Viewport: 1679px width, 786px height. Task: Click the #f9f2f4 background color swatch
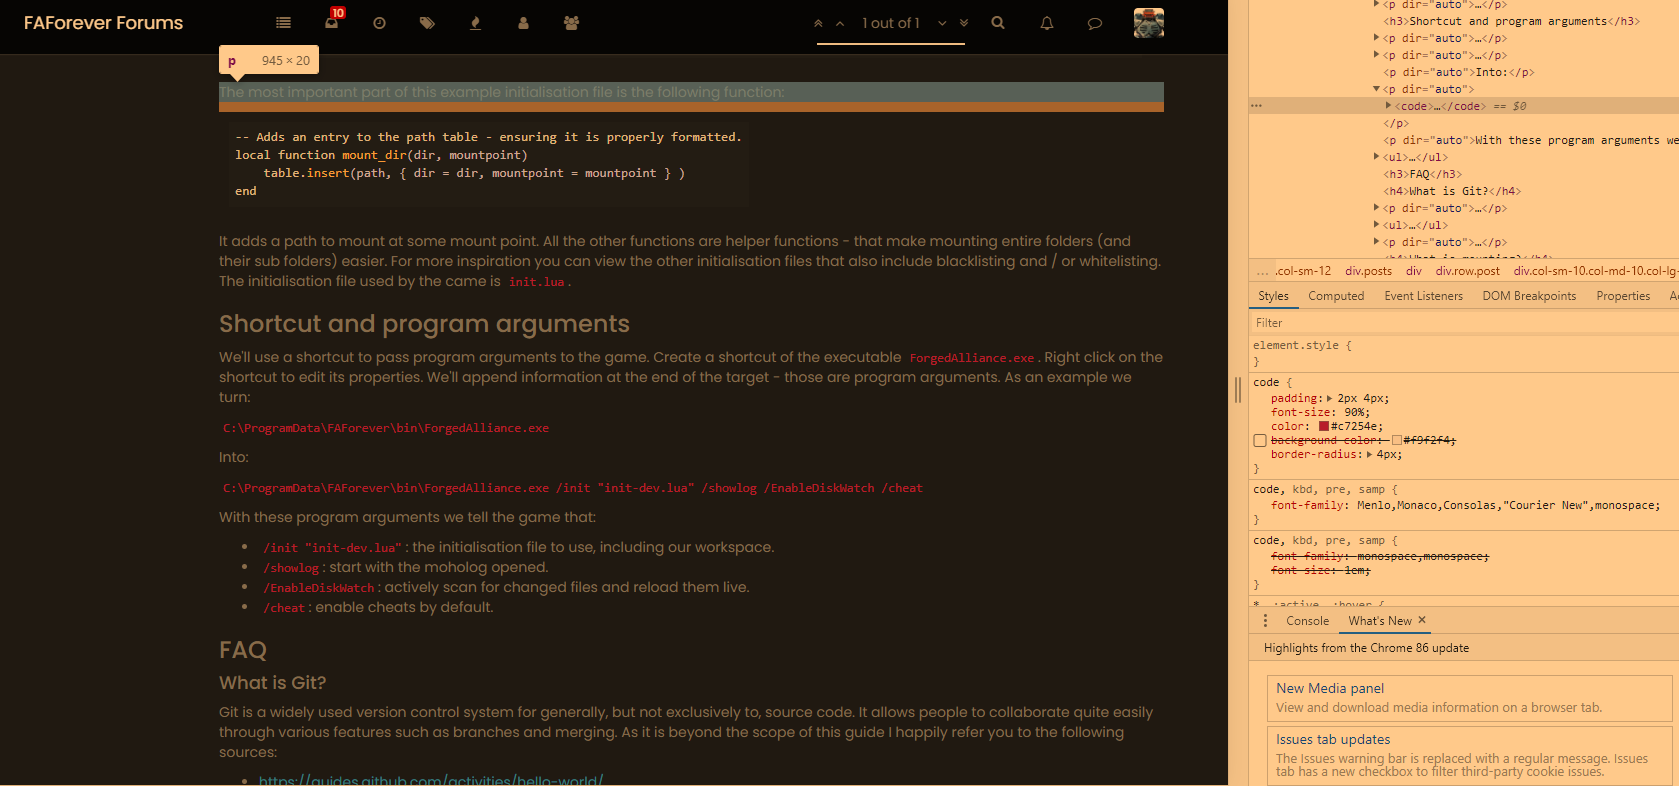click(1397, 440)
